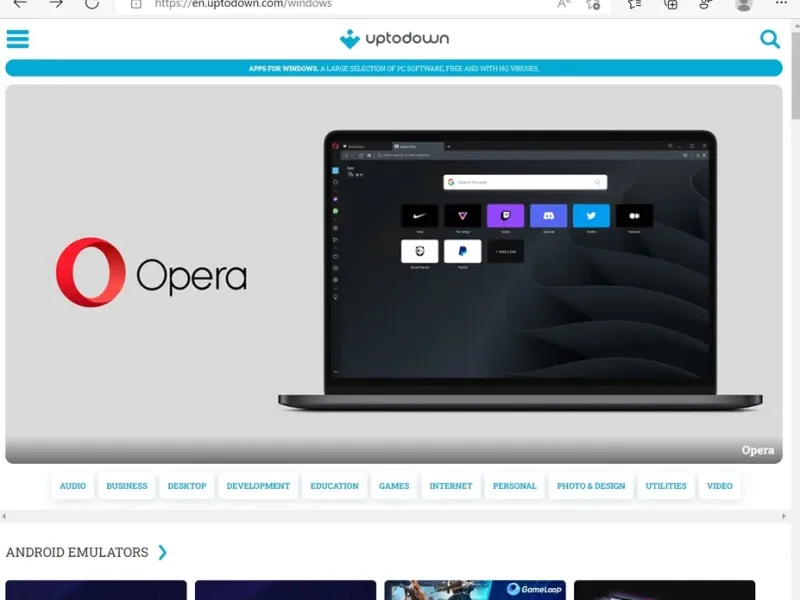Open the GameLoop emulator thumbnail
The width and height of the screenshot is (800, 600).
pos(475,590)
